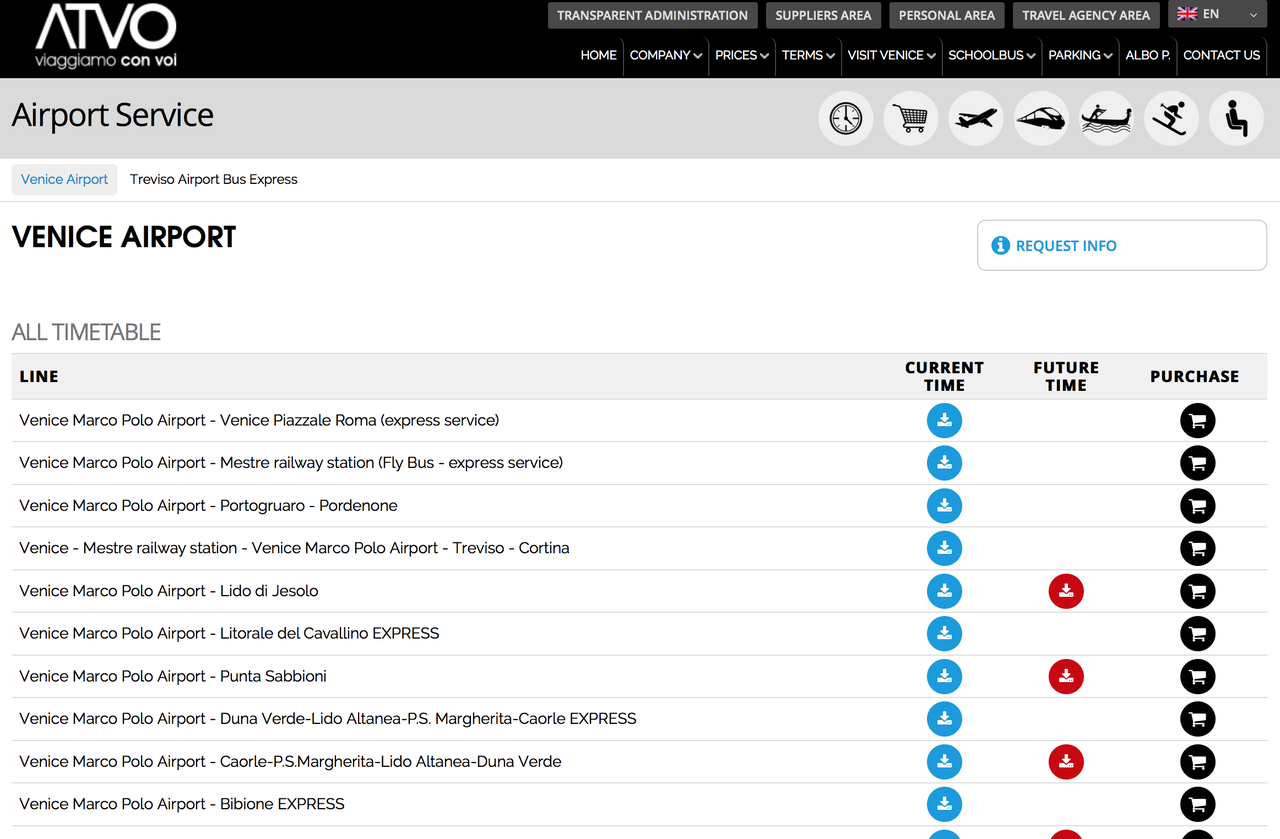Viewport: 1280px width, 839px height.
Task: Select the Mestre railway station Fly Bus line name
Action: pos(291,463)
